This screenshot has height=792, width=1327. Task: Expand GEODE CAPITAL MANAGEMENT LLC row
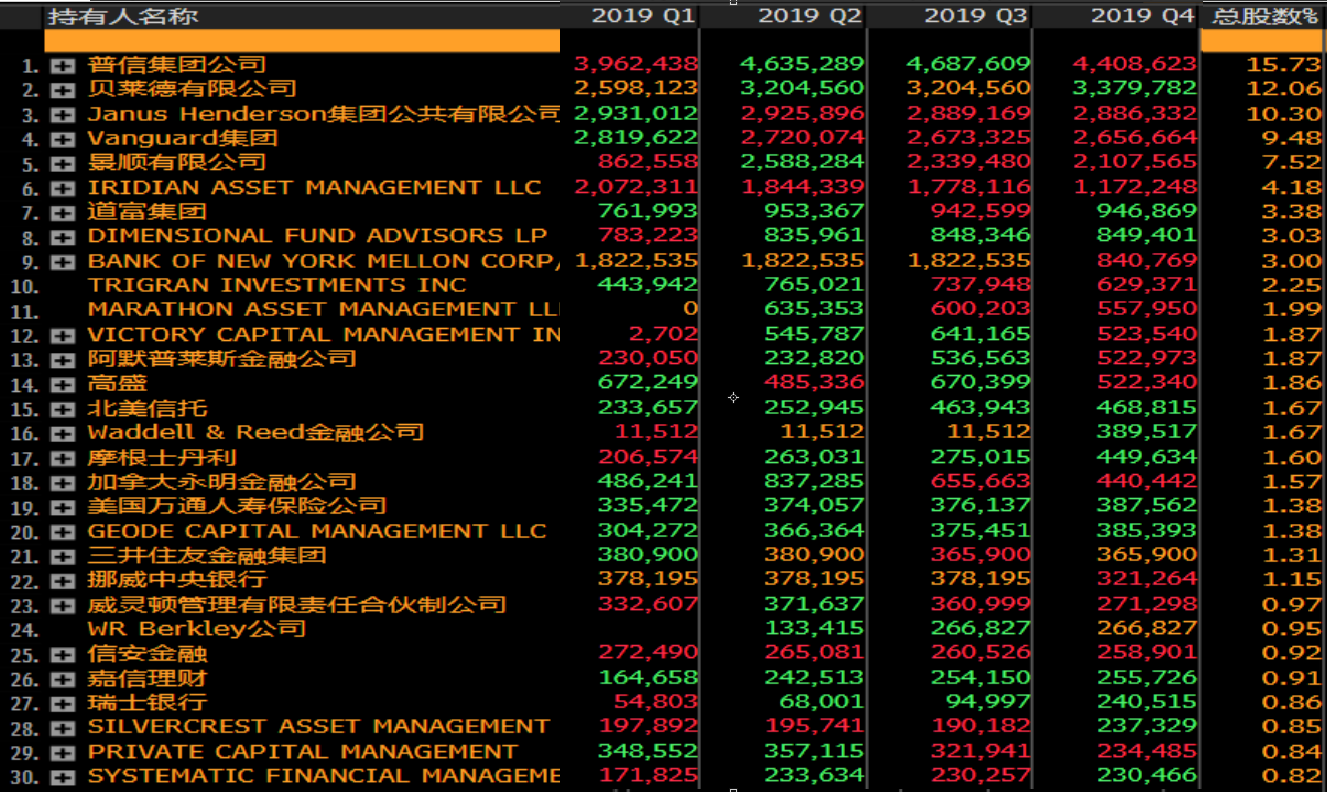(63, 532)
